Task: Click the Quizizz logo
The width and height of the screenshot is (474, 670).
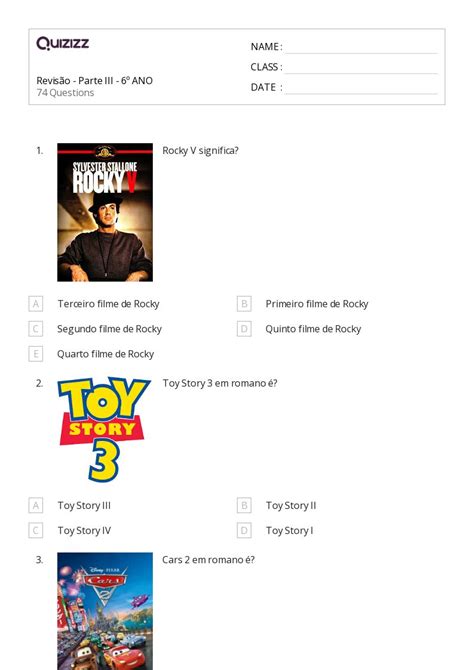Action: click(x=62, y=43)
